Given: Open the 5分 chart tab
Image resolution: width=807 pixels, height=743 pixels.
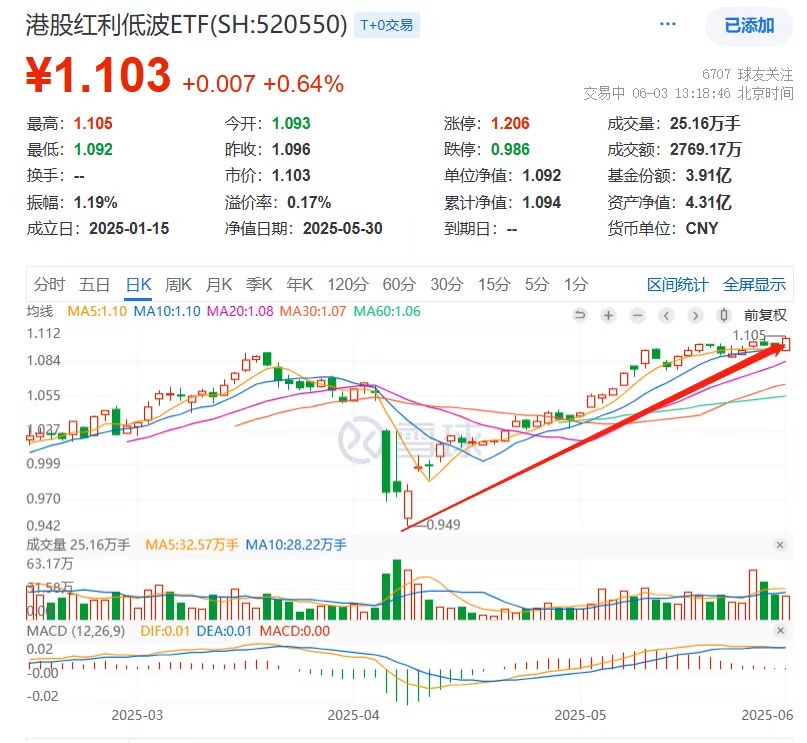Looking at the screenshot, I should 537,284.
